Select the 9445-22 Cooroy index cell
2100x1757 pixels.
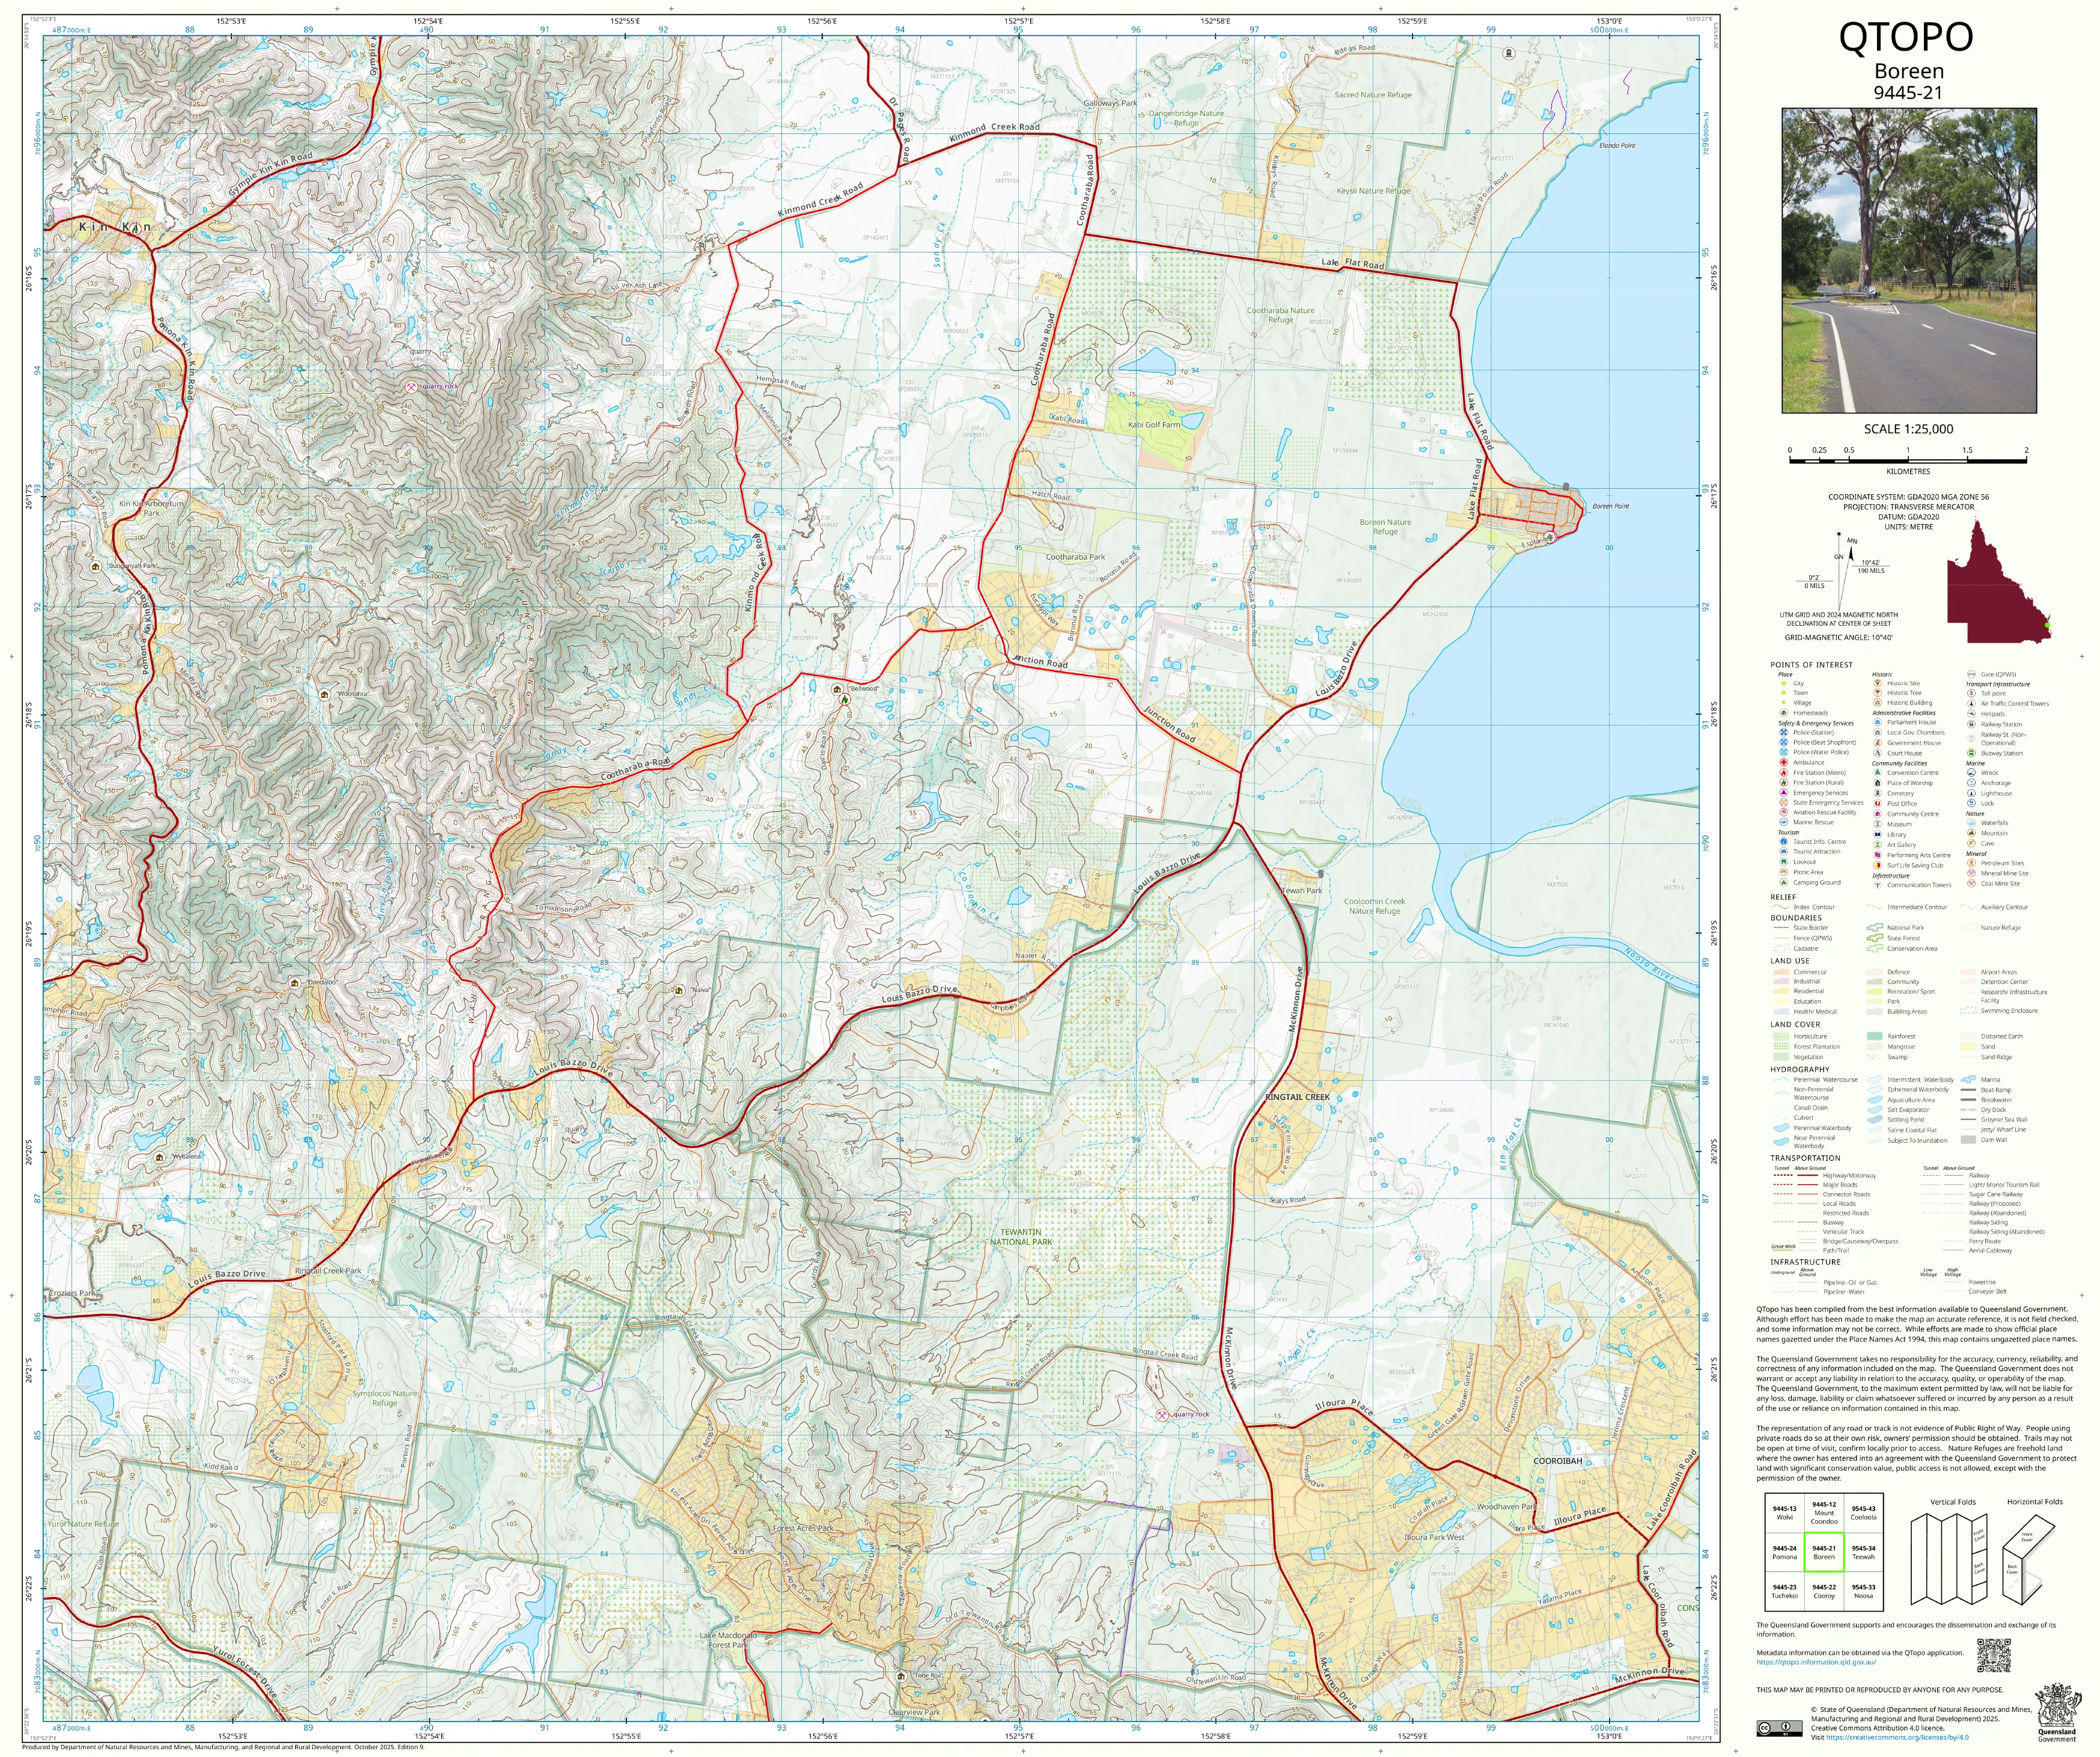point(1824,1591)
